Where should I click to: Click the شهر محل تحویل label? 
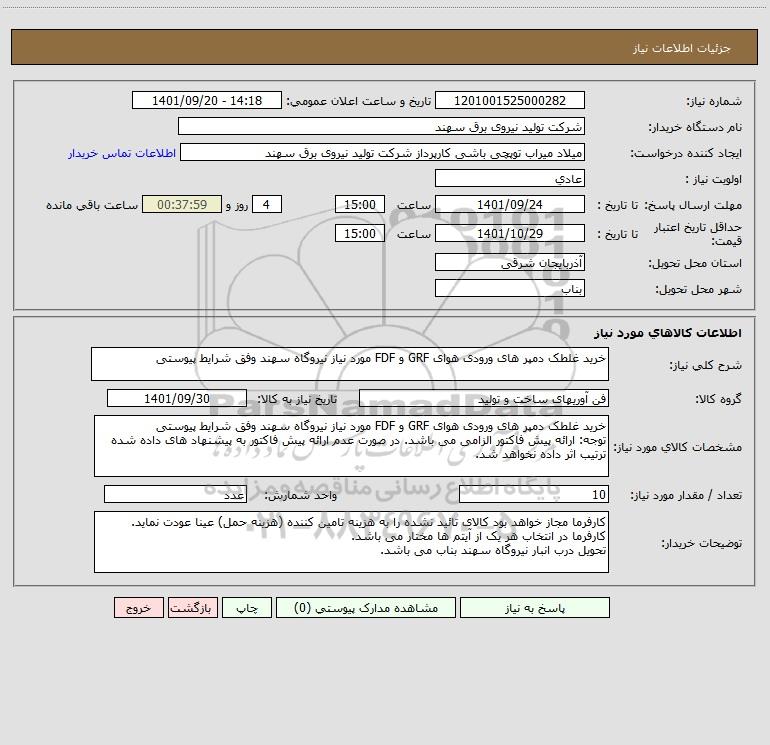[x=698, y=289]
